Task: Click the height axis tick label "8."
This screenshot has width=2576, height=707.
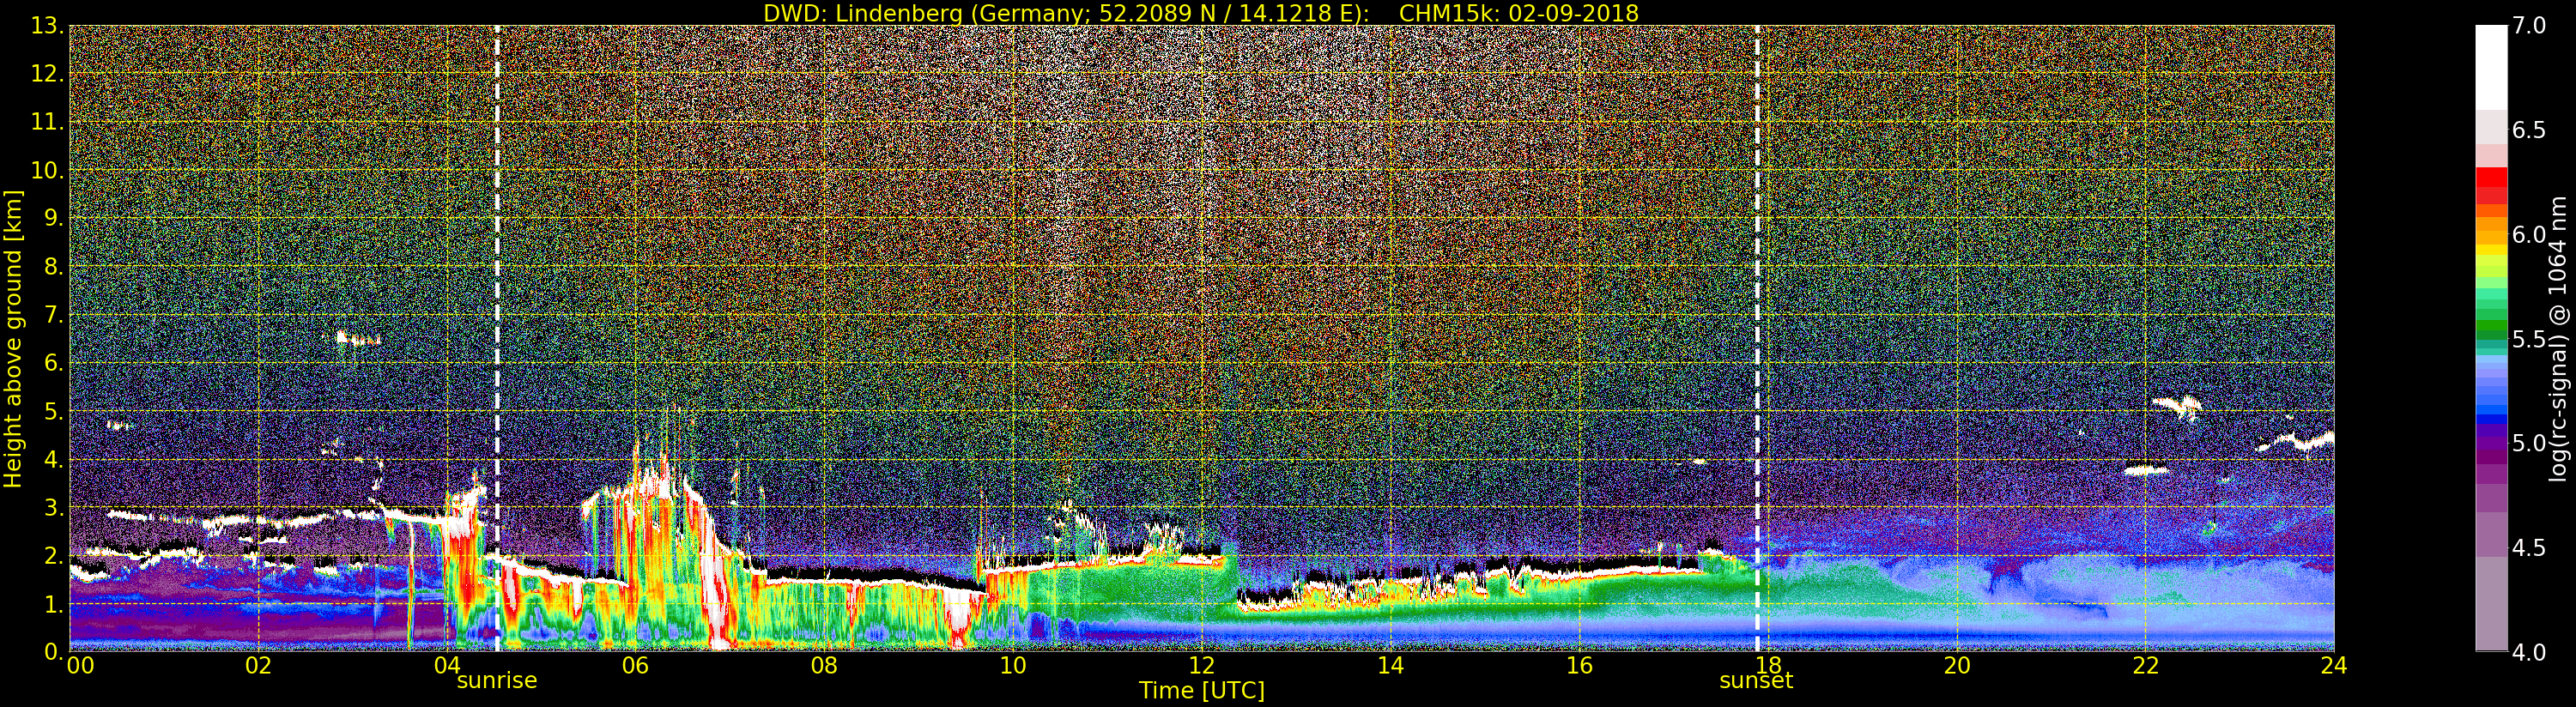Action: (x=54, y=267)
